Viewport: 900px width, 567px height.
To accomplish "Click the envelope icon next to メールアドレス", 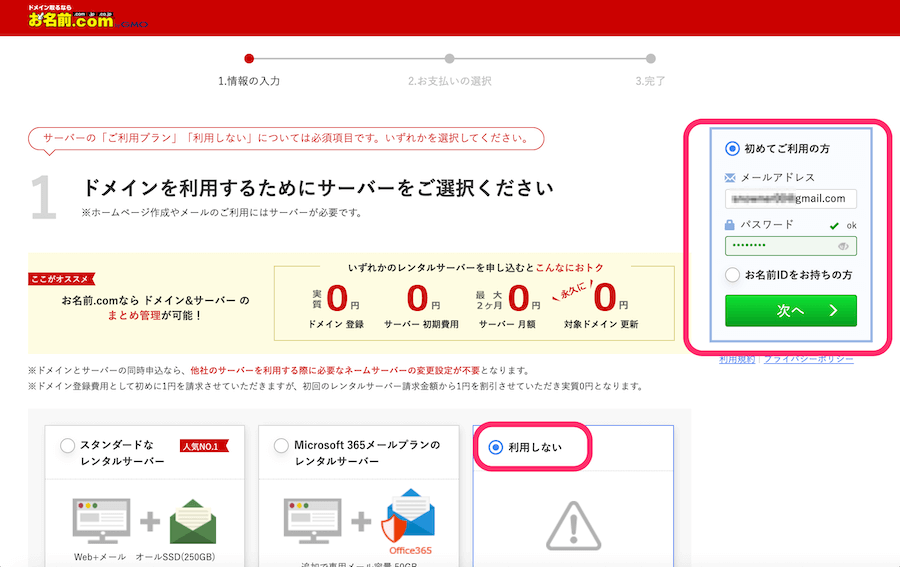I will 730,178.
